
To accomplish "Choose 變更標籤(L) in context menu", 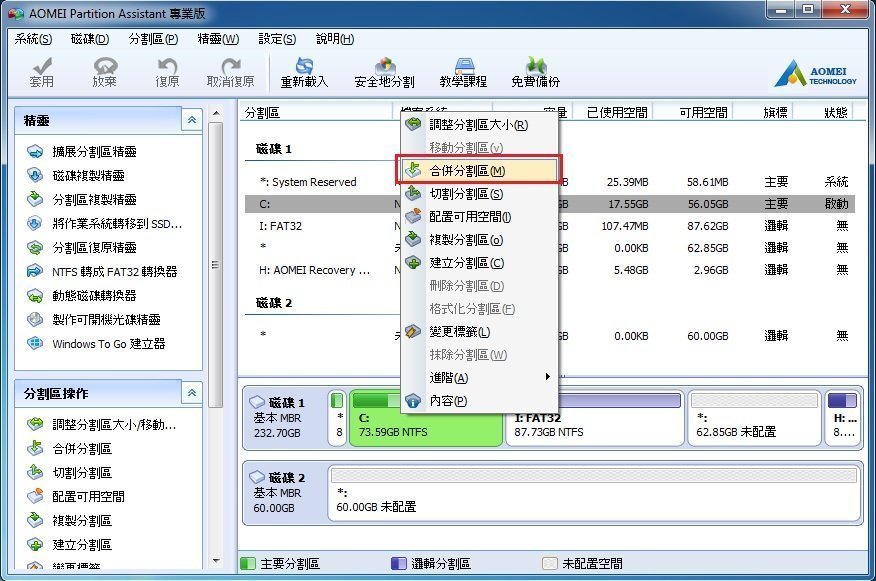I will click(479, 332).
